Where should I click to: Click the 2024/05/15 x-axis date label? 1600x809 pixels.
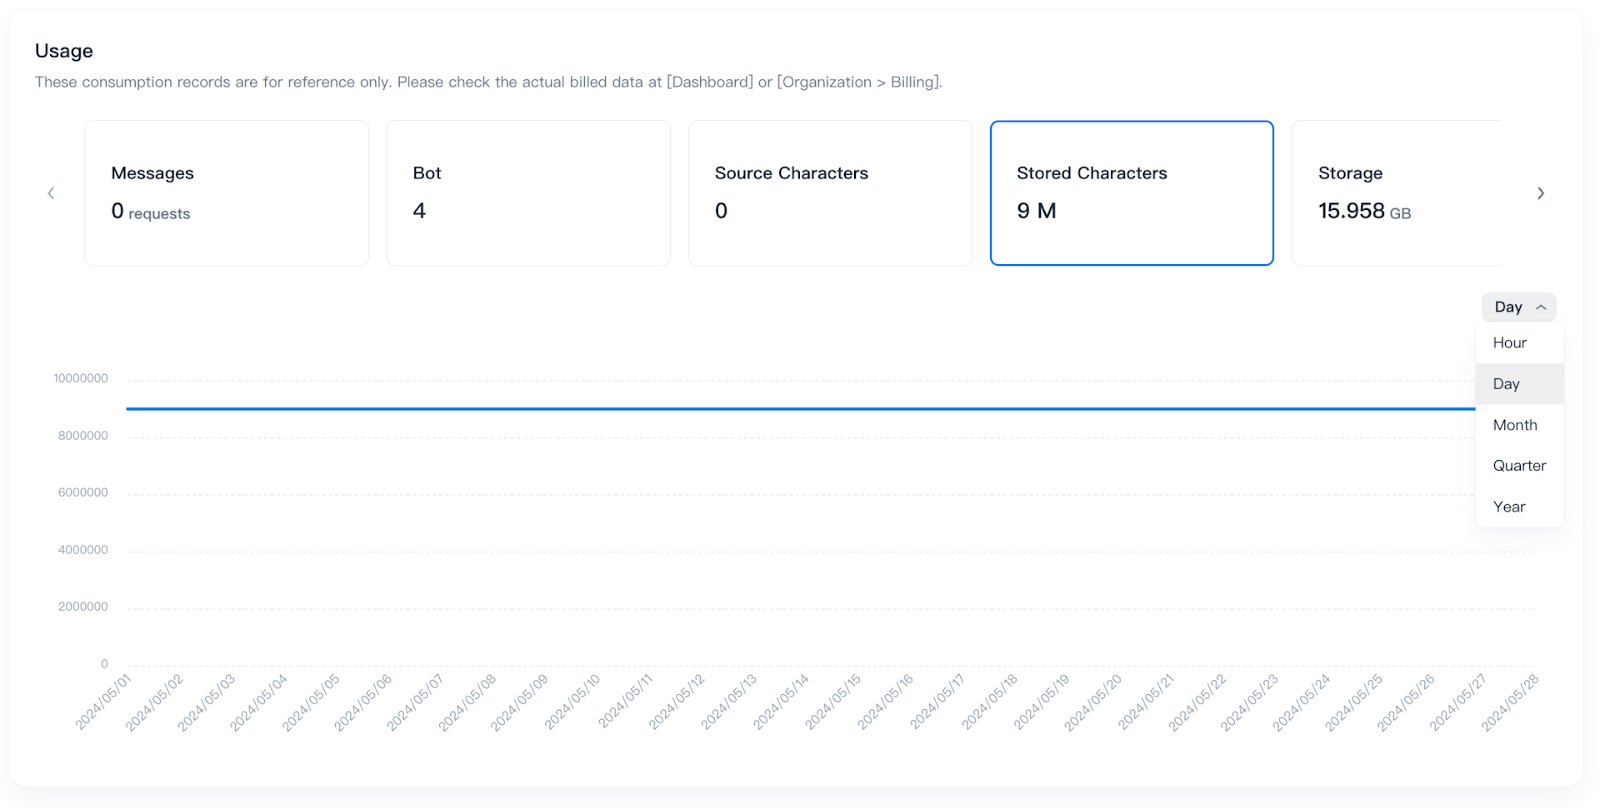834,702
